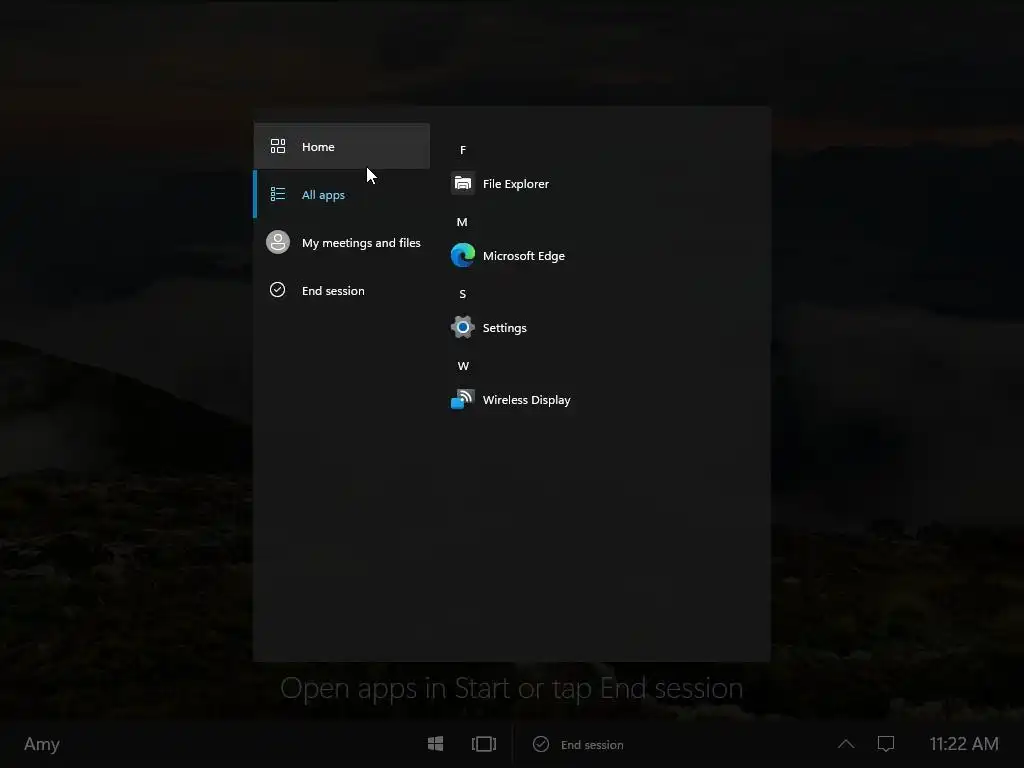
Task: Click the File Explorer app label
Action: click(516, 184)
